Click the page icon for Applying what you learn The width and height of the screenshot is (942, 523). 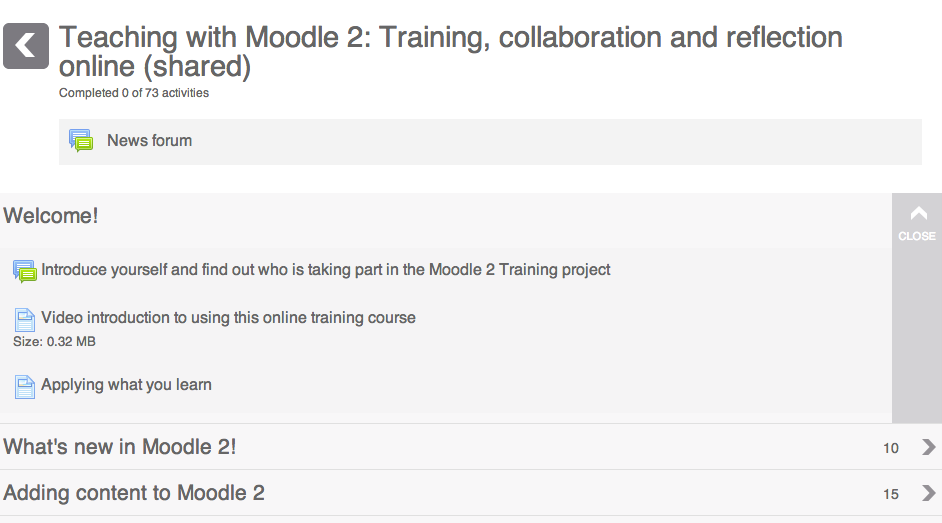point(25,387)
